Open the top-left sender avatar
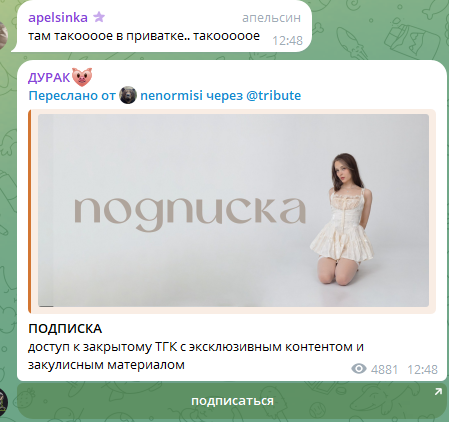Image resolution: width=449 pixels, height=422 pixels. click(3, 35)
